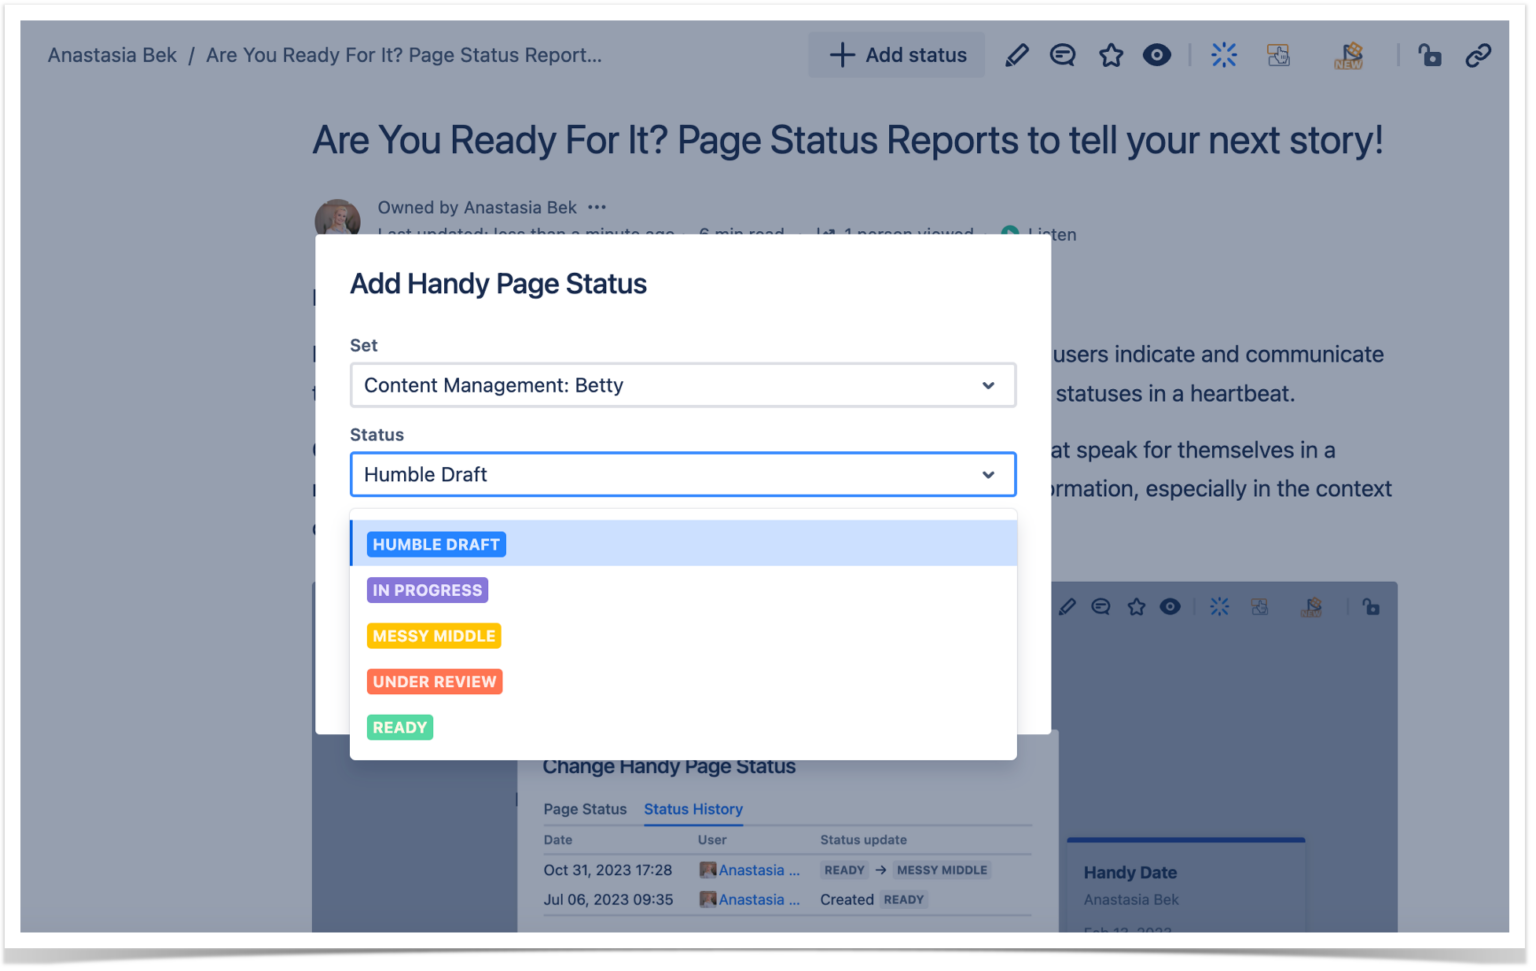The image size is (1536, 971).
Task: Click the sparkle icon in embedded screenshot toolbar
Action: [x=1219, y=607]
